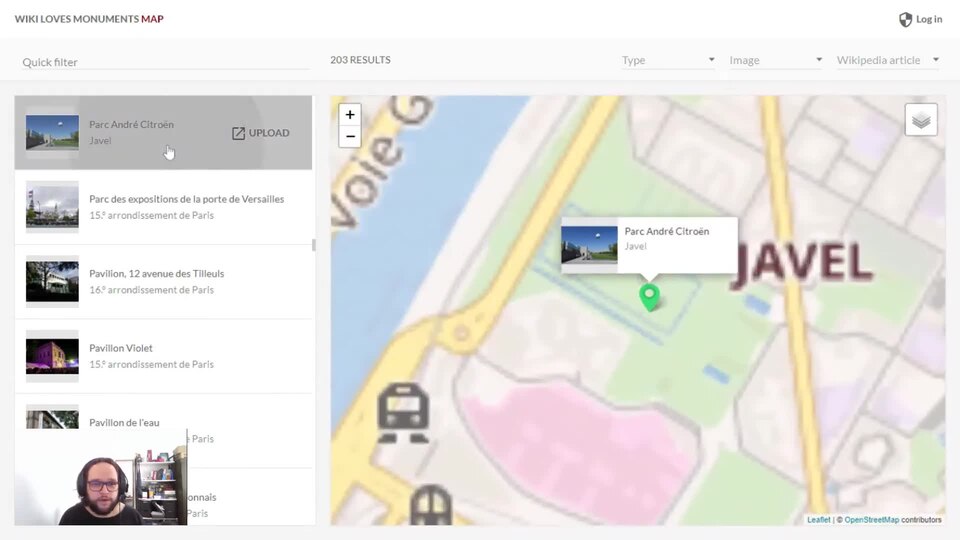This screenshot has width=960, height=540.
Task: Click the results list scrollbar handle
Action: [314, 245]
